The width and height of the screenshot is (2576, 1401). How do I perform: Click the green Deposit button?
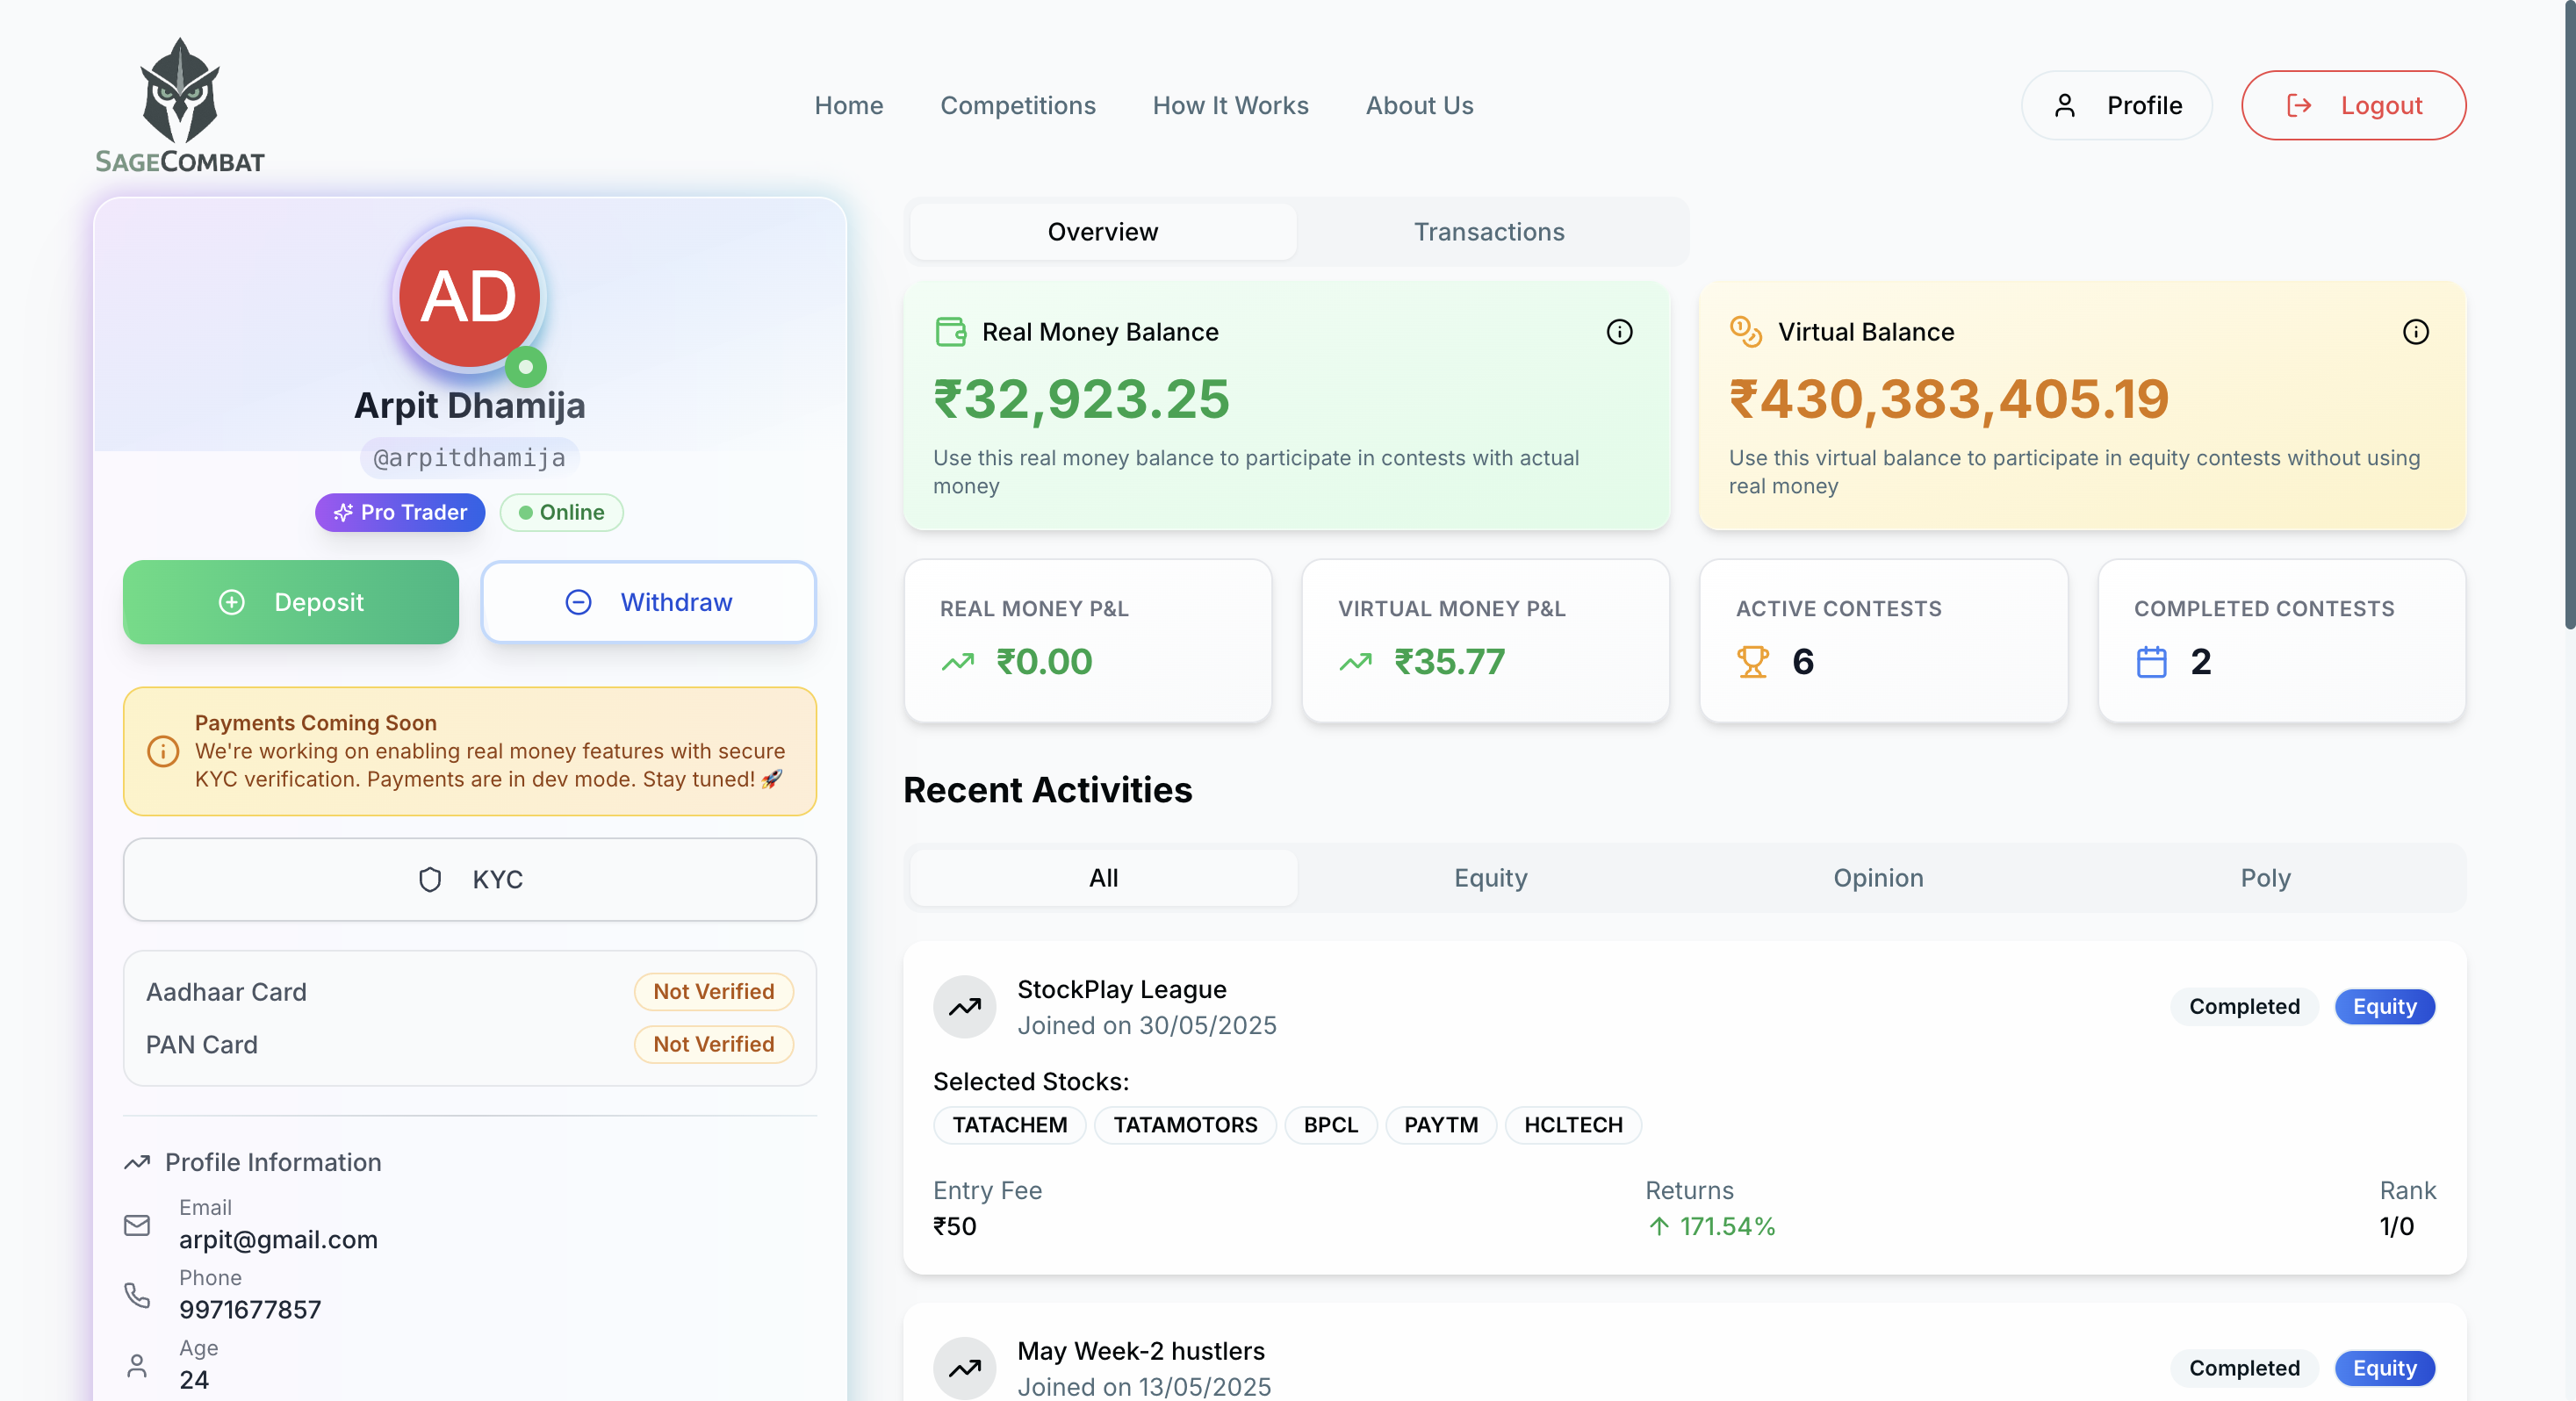(x=291, y=602)
